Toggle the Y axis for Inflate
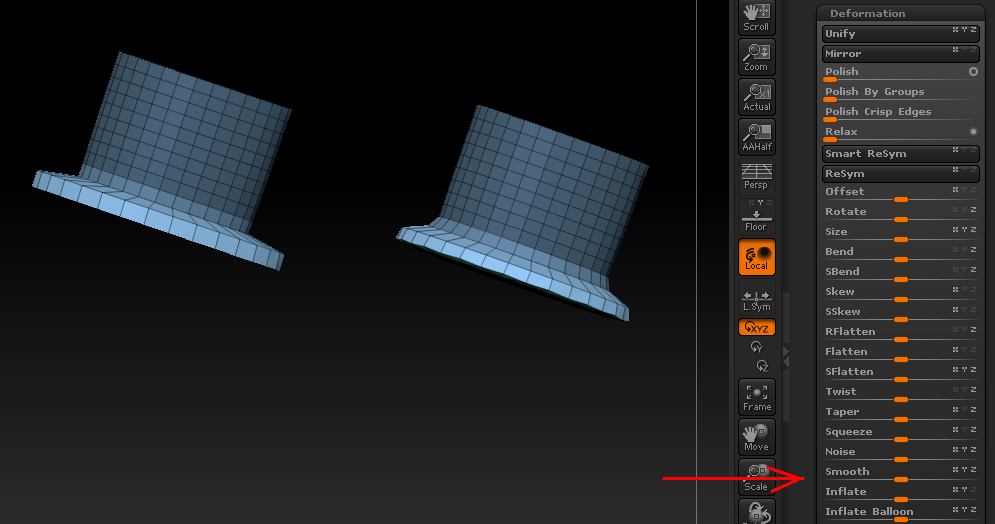 pyautogui.click(x=964, y=490)
